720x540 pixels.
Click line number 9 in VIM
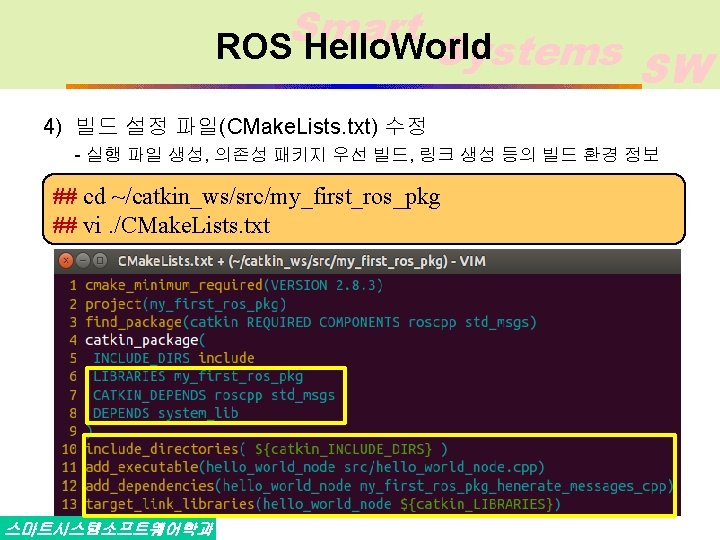pos(73,431)
